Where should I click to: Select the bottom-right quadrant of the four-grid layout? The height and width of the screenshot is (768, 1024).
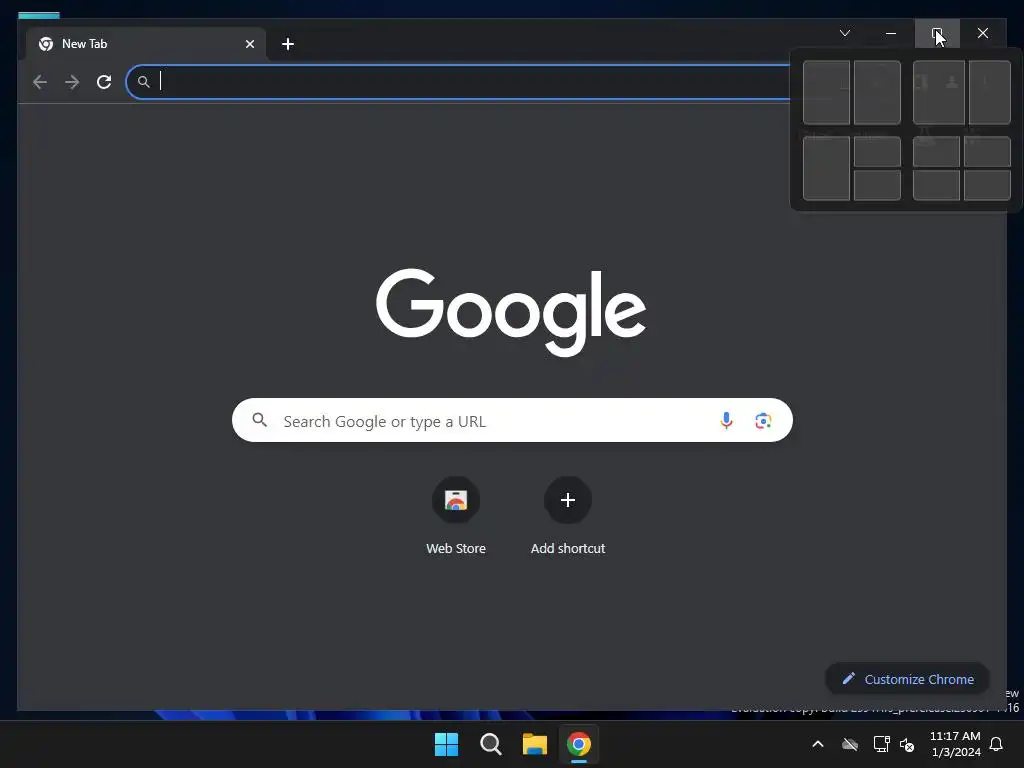coord(987,185)
